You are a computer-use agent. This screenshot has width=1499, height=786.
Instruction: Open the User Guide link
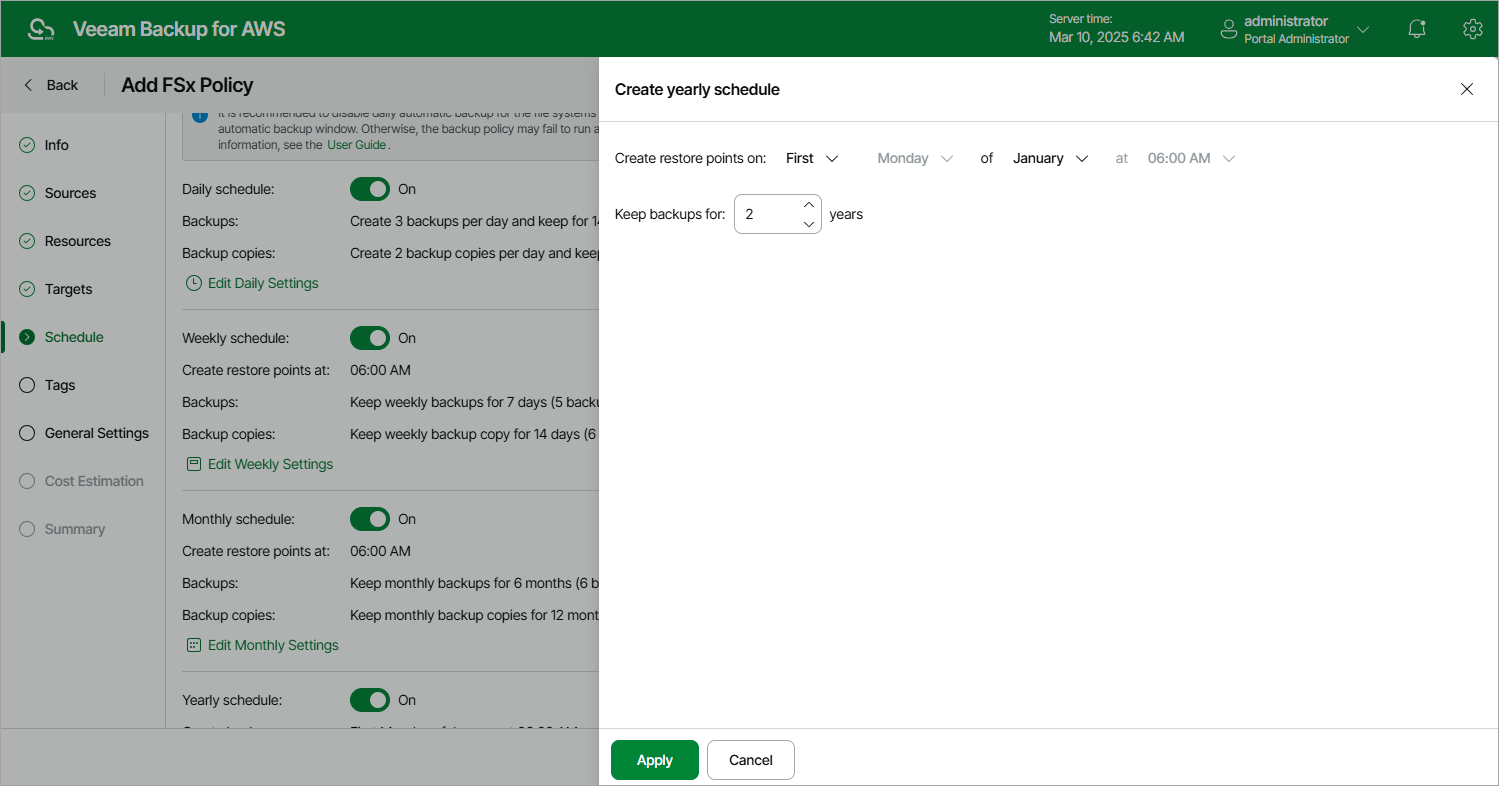point(357,144)
